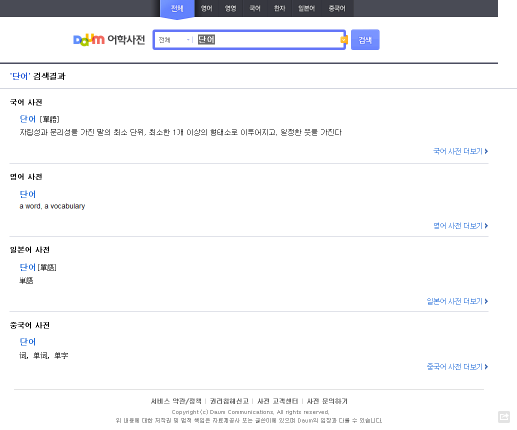Click the Korean definition text under 국어 사전

click(180, 132)
